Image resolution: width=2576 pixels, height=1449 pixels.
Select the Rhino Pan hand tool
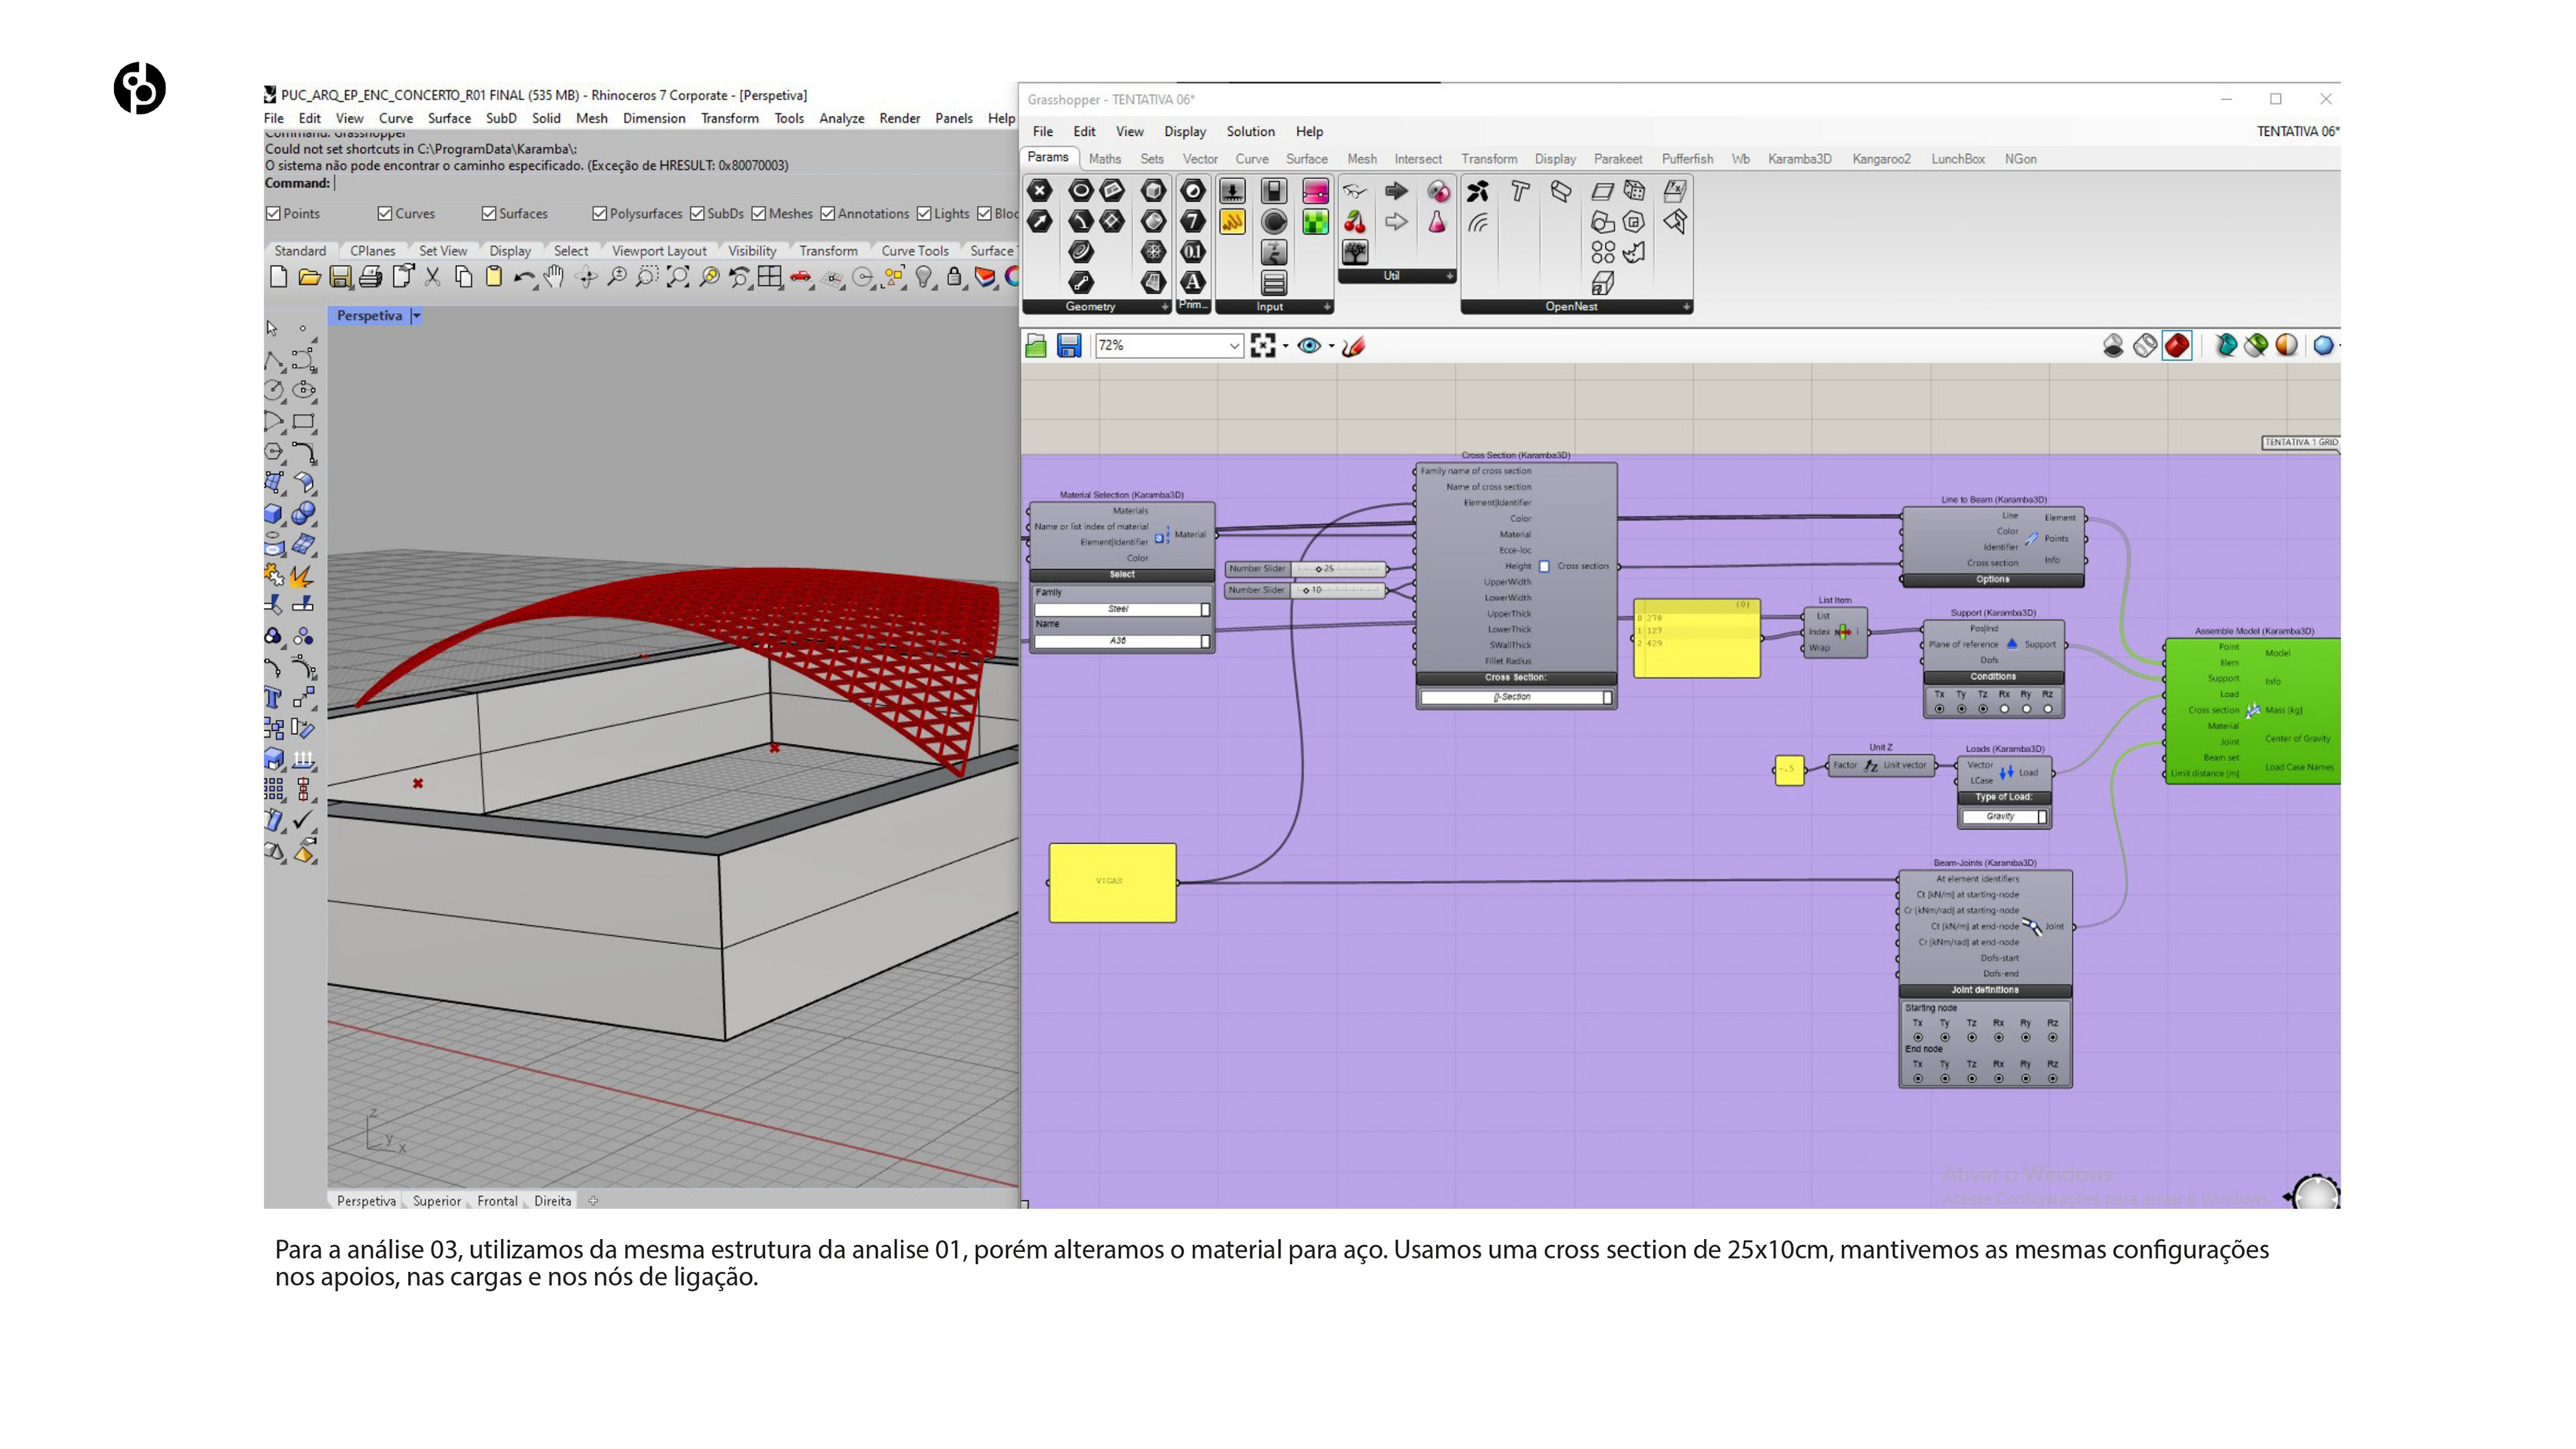554,277
